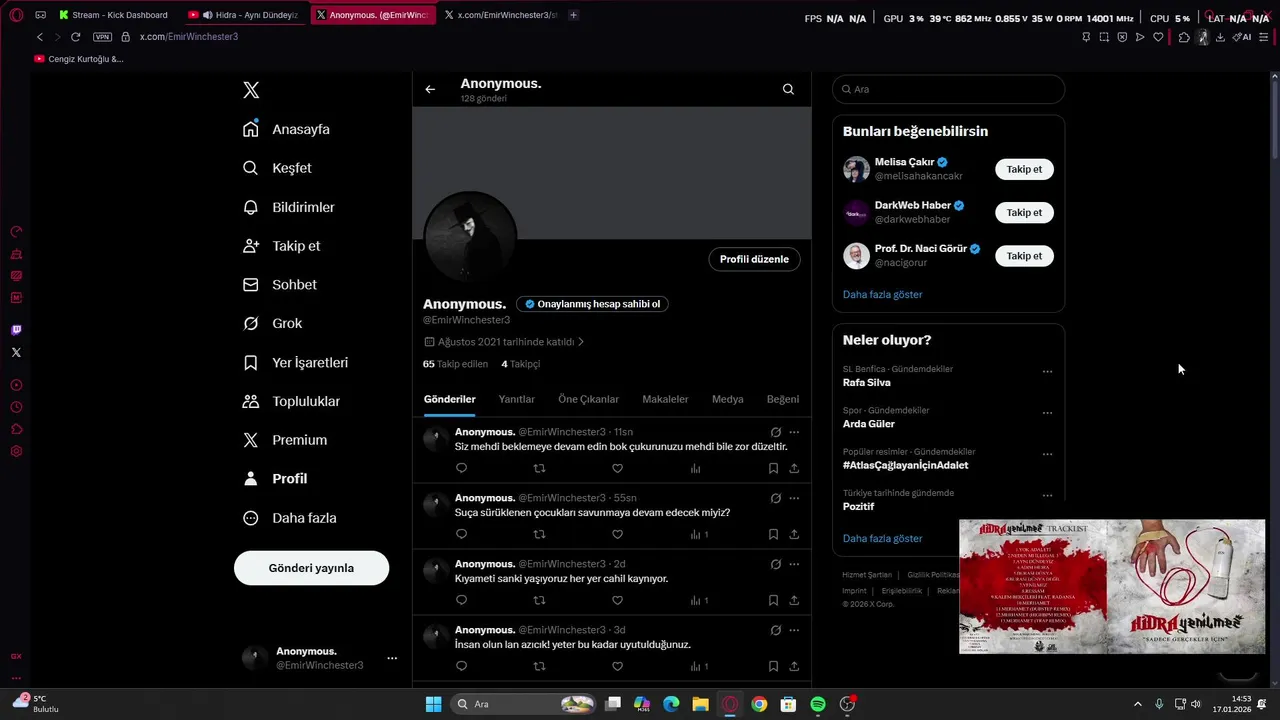
Task: Like the 'İnsan olun lan' post
Action: (x=617, y=666)
